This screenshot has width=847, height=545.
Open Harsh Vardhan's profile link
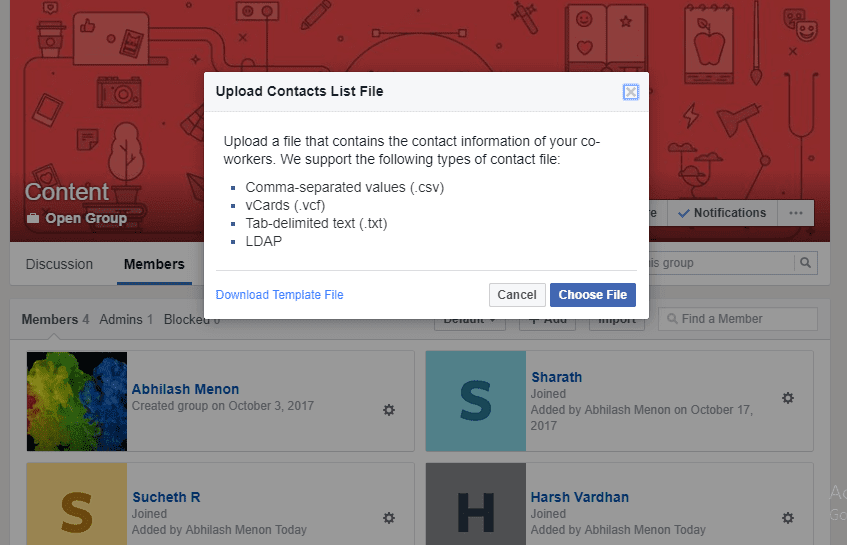580,497
